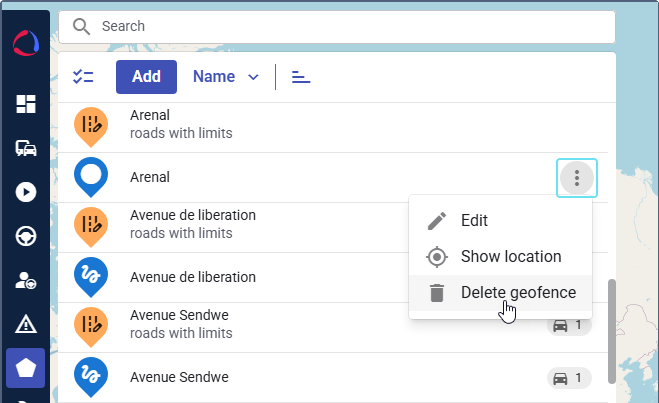Open the dashboard icon in sidebar
659x403 pixels.
pyautogui.click(x=26, y=105)
